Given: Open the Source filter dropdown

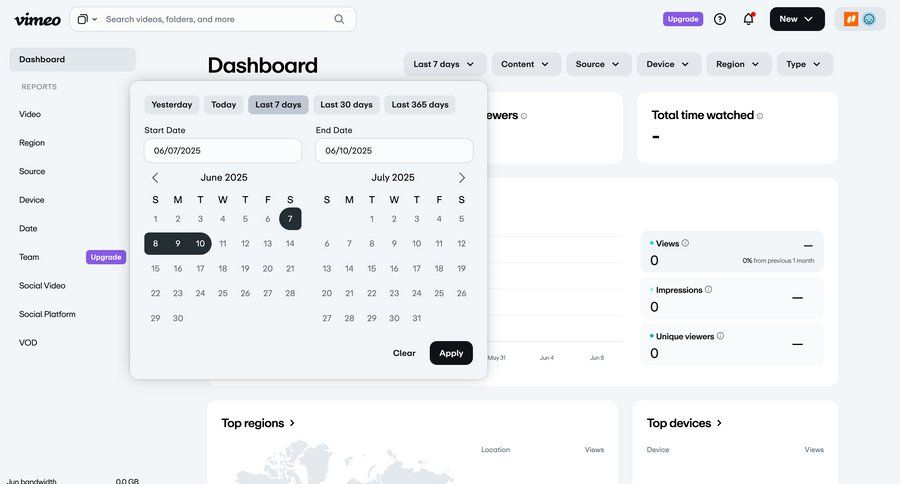Looking at the screenshot, I should (x=599, y=64).
